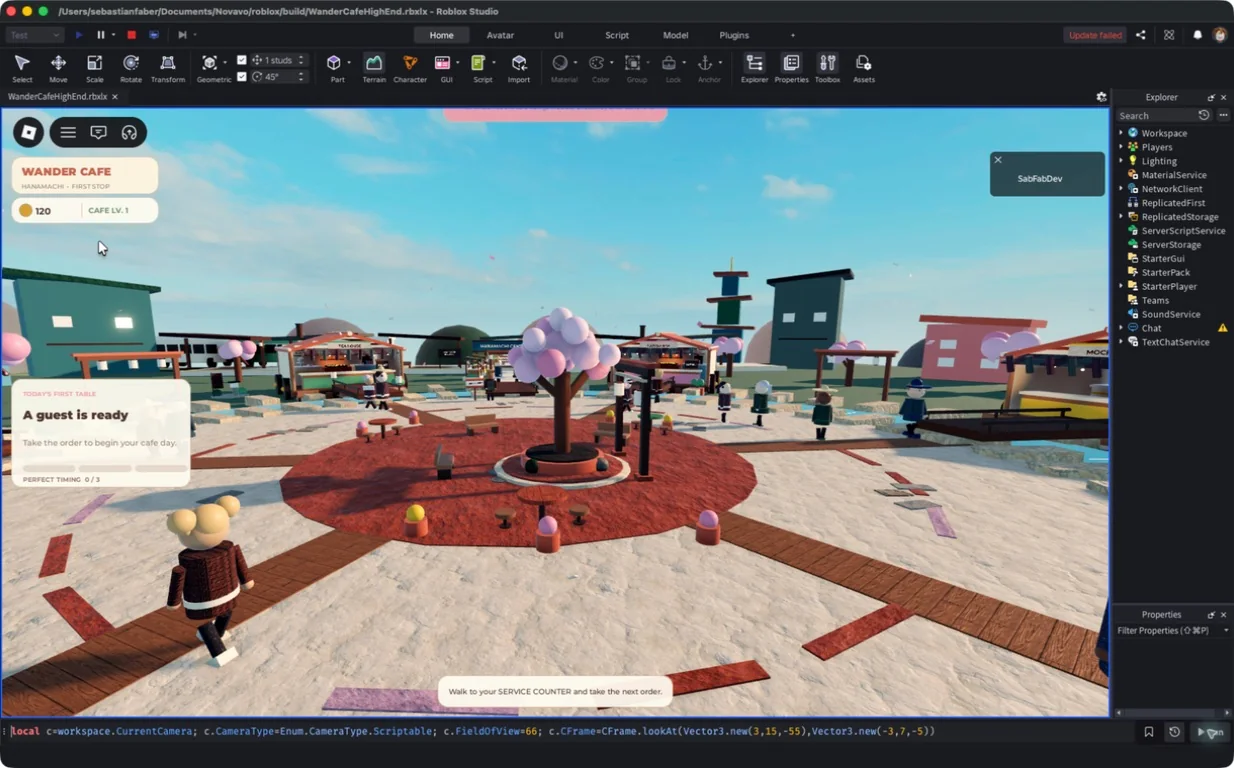Viewport: 1234px width, 768px height.
Task: Click the Explorer search history icon
Action: point(1204,115)
